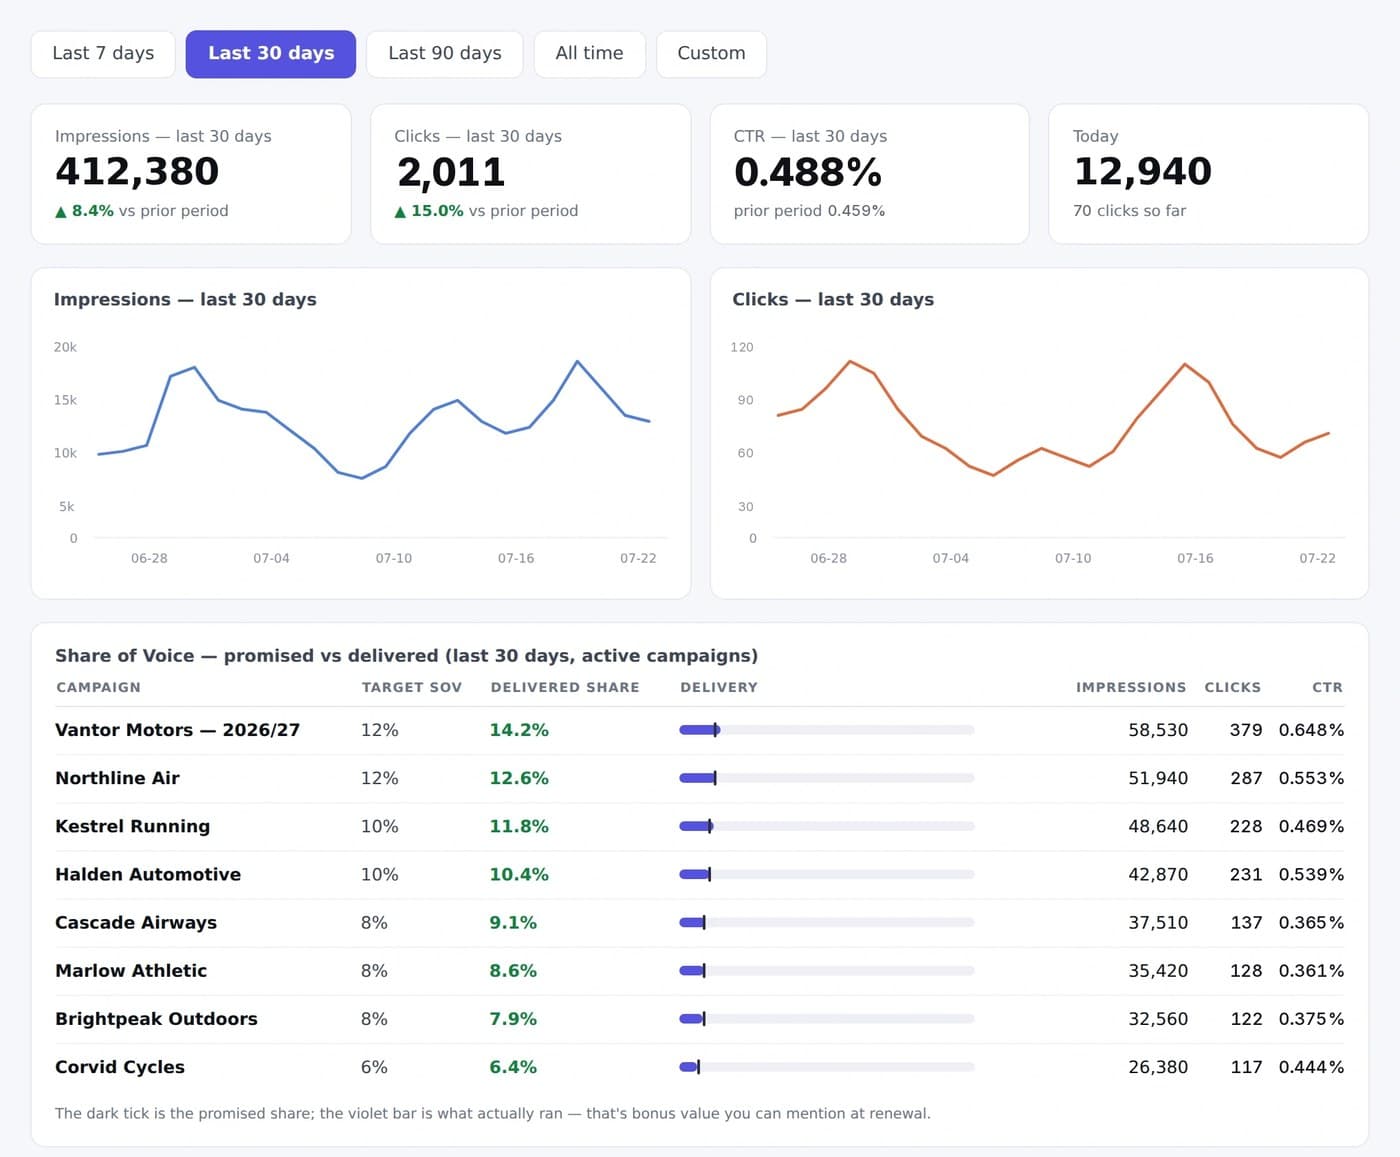The image size is (1400, 1157).
Task: Click the 0.553% CTR cell
Action: [x=1311, y=778]
